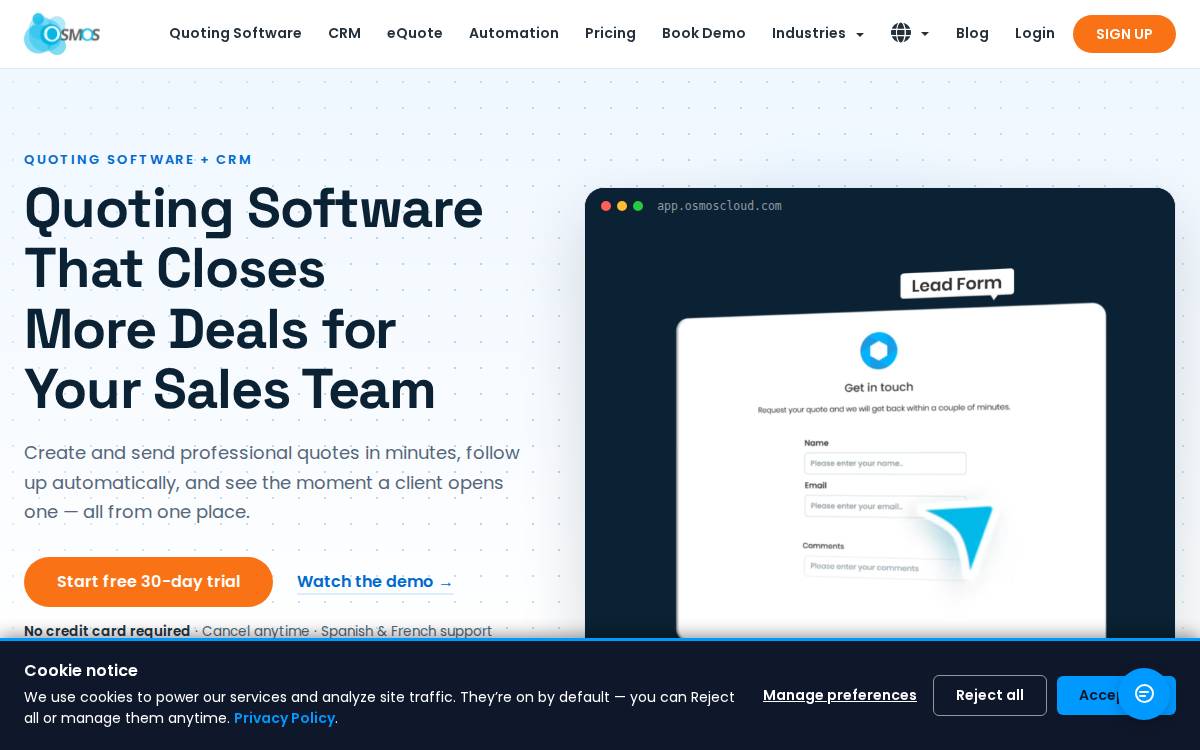Open the eQuote nav link
1200x750 pixels.
pos(415,33)
